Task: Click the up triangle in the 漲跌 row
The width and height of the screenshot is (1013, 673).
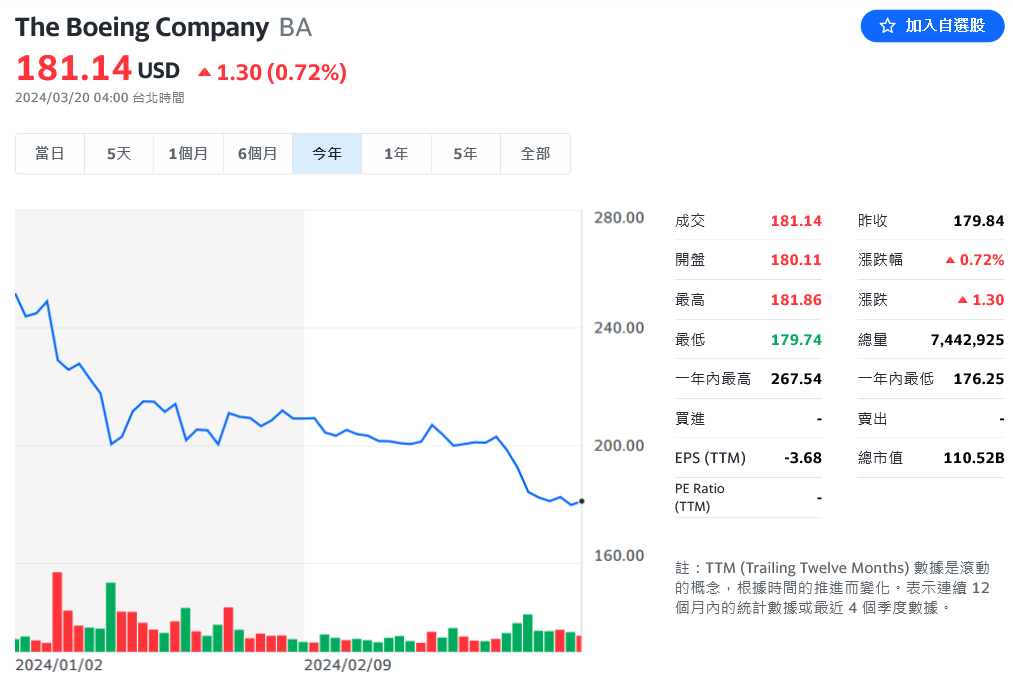Action: 962,300
